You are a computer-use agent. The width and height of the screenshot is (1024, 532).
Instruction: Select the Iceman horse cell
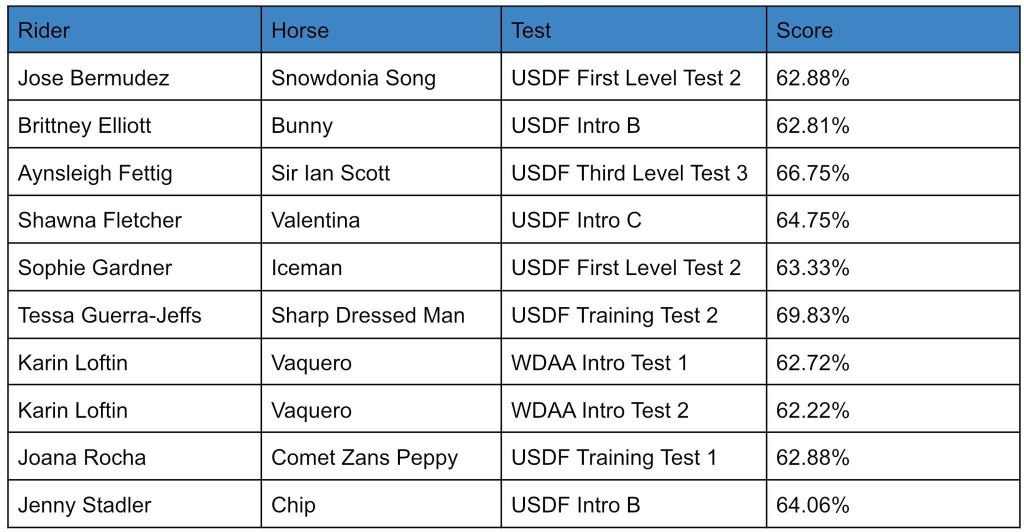pyautogui.click(x=381, y=267)
